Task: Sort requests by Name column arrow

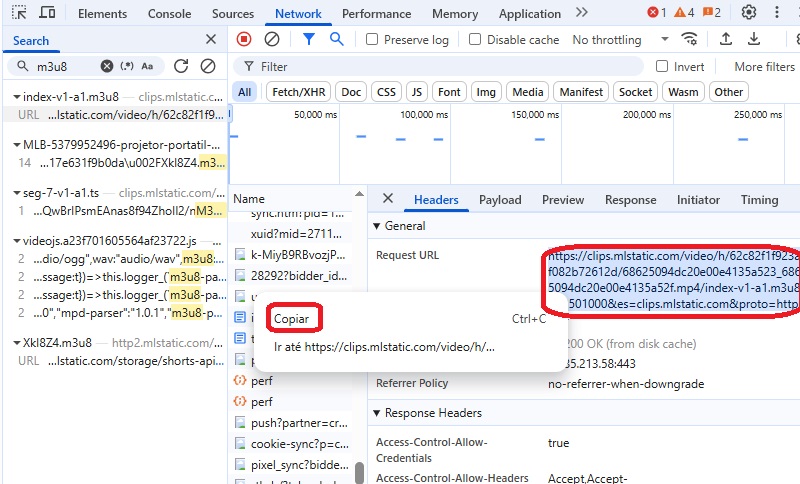Action: click(x=359, y=194)
